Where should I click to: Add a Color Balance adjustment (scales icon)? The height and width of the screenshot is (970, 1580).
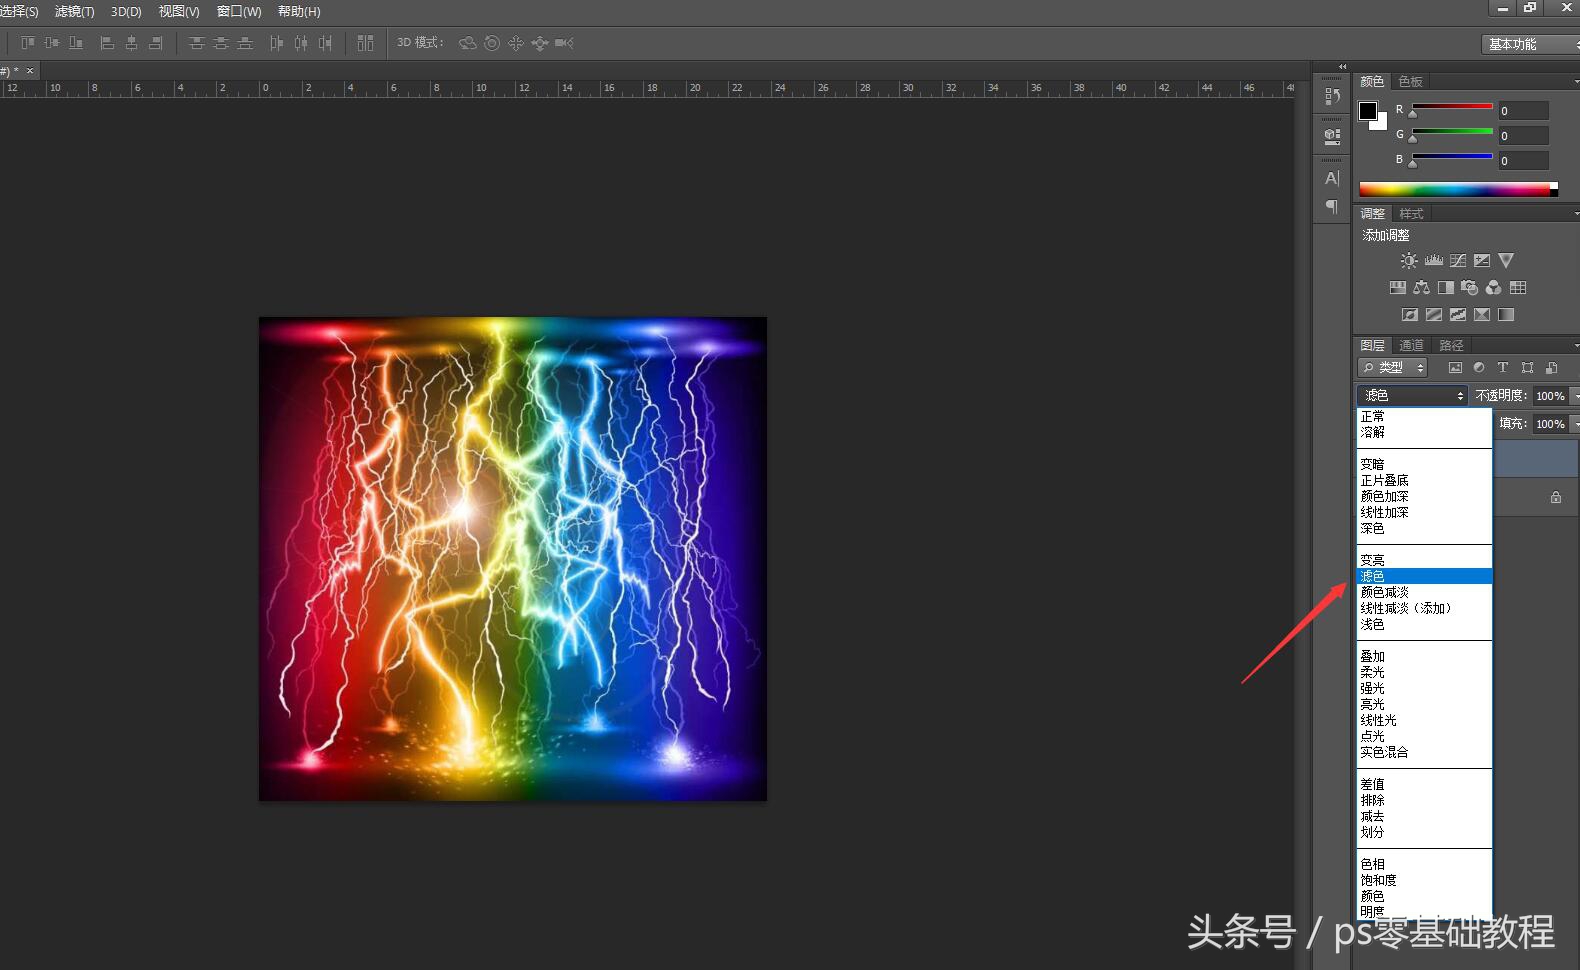[1421, 288]
